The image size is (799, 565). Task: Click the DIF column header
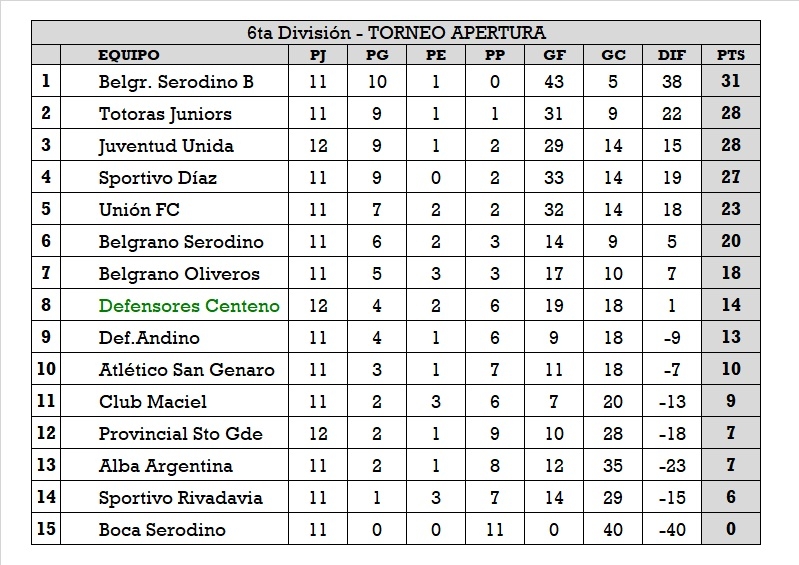pyautogui.click(x=672, y=55)
